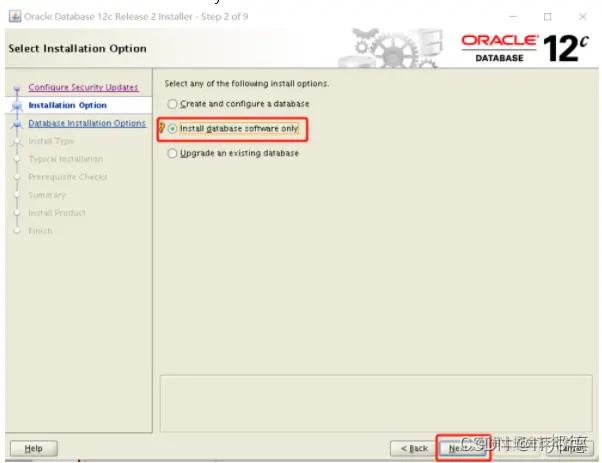Open Database Installation Options step link
The image size is (602, 463).
87,123
